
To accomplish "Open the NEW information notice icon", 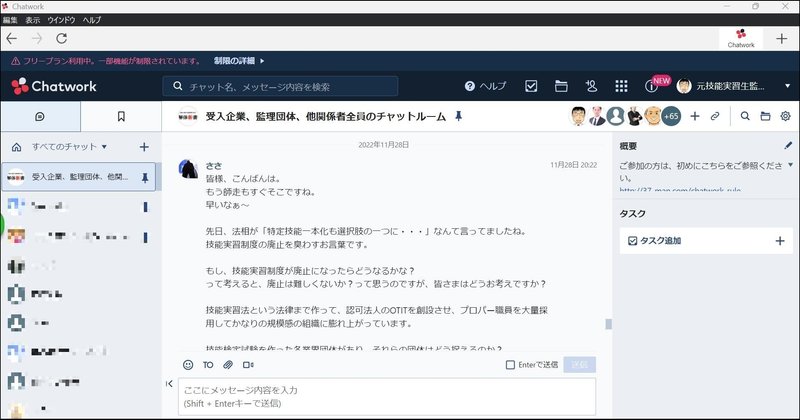I will pyautogui.click(x=657, y=85).
